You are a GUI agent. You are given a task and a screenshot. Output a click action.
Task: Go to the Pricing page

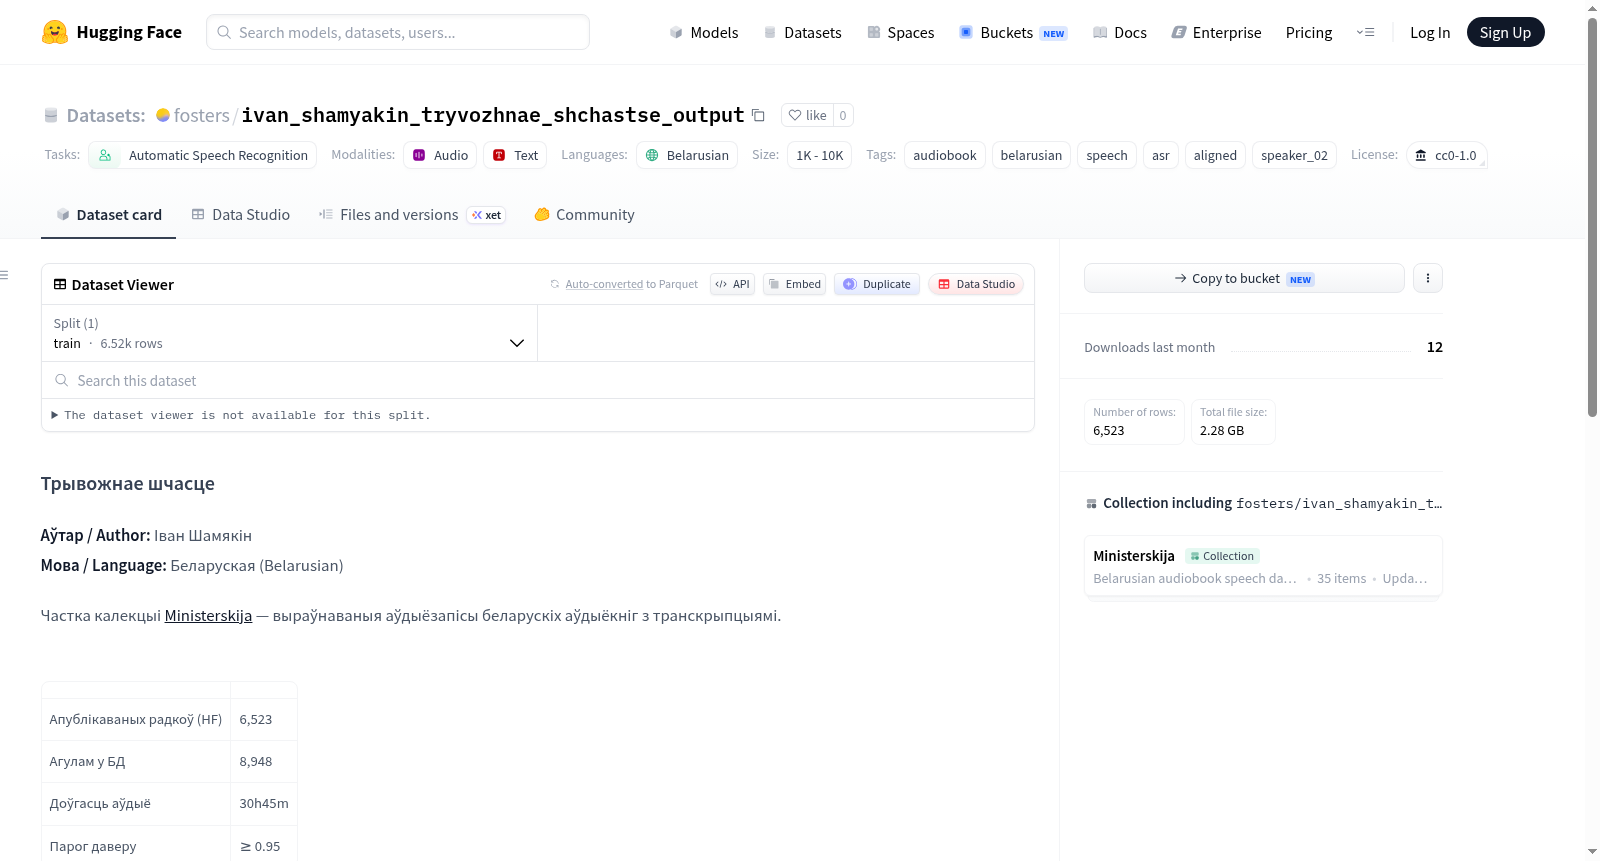1309,32
